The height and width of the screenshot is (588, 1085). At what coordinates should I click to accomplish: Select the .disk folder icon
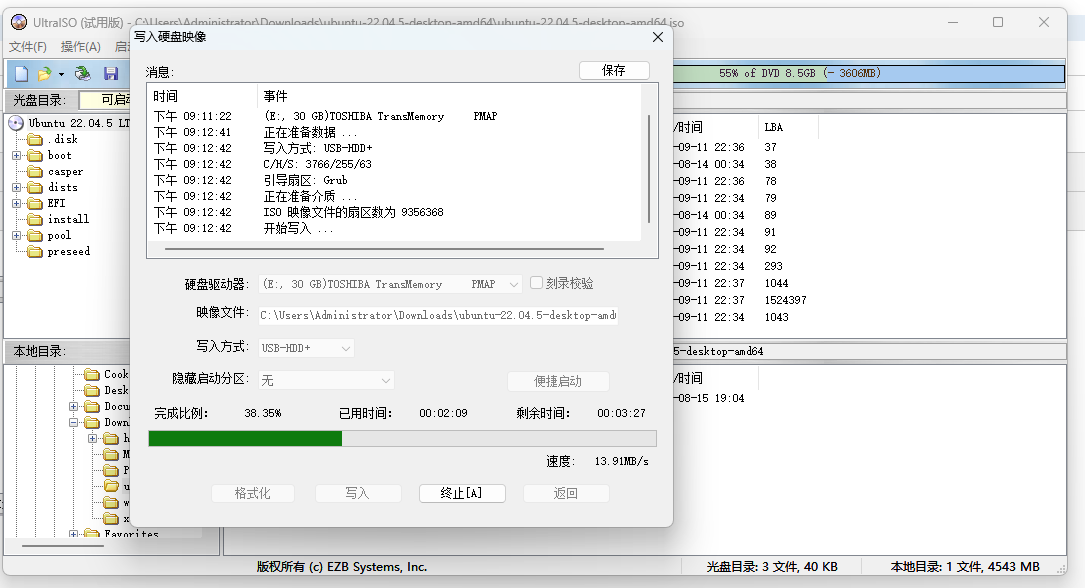coord(35,140)
